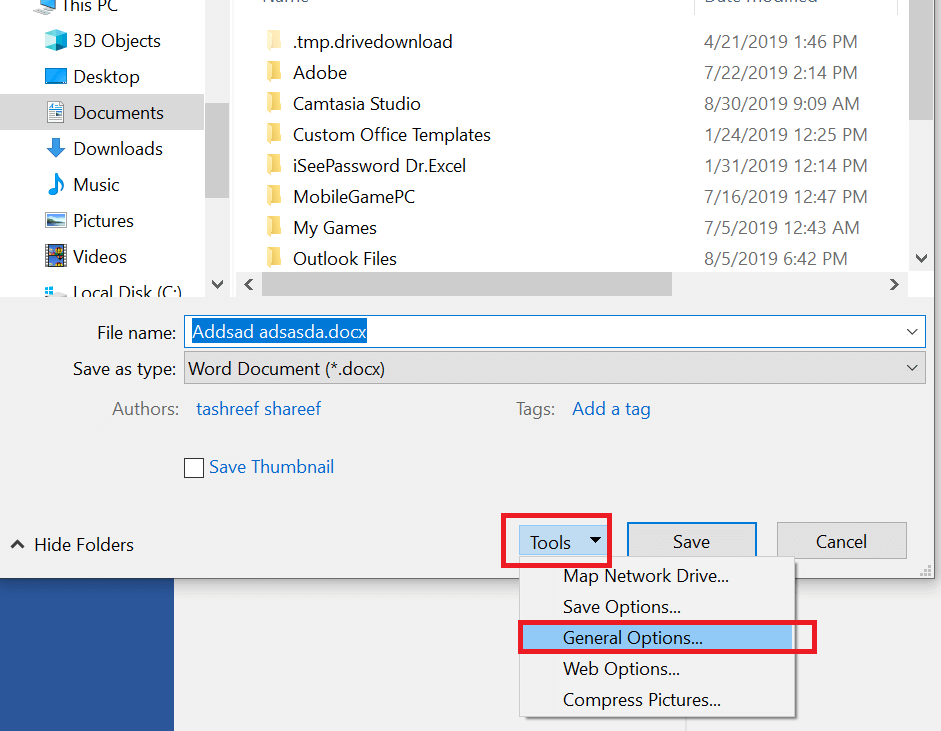
Task: Click the horizontal scrollbar right arrow
Action: click(x=894, y=284)
